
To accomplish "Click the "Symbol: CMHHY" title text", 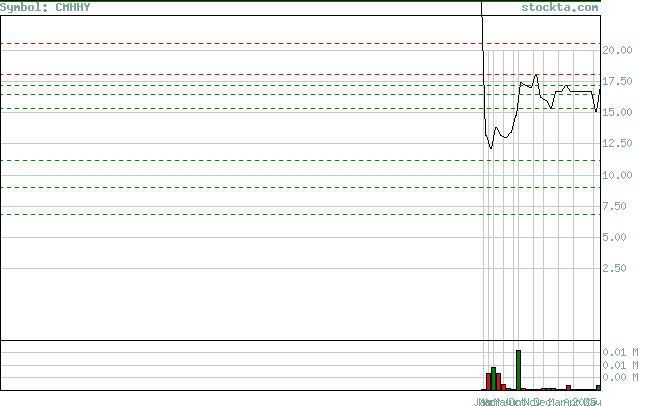I will point(45,8).
